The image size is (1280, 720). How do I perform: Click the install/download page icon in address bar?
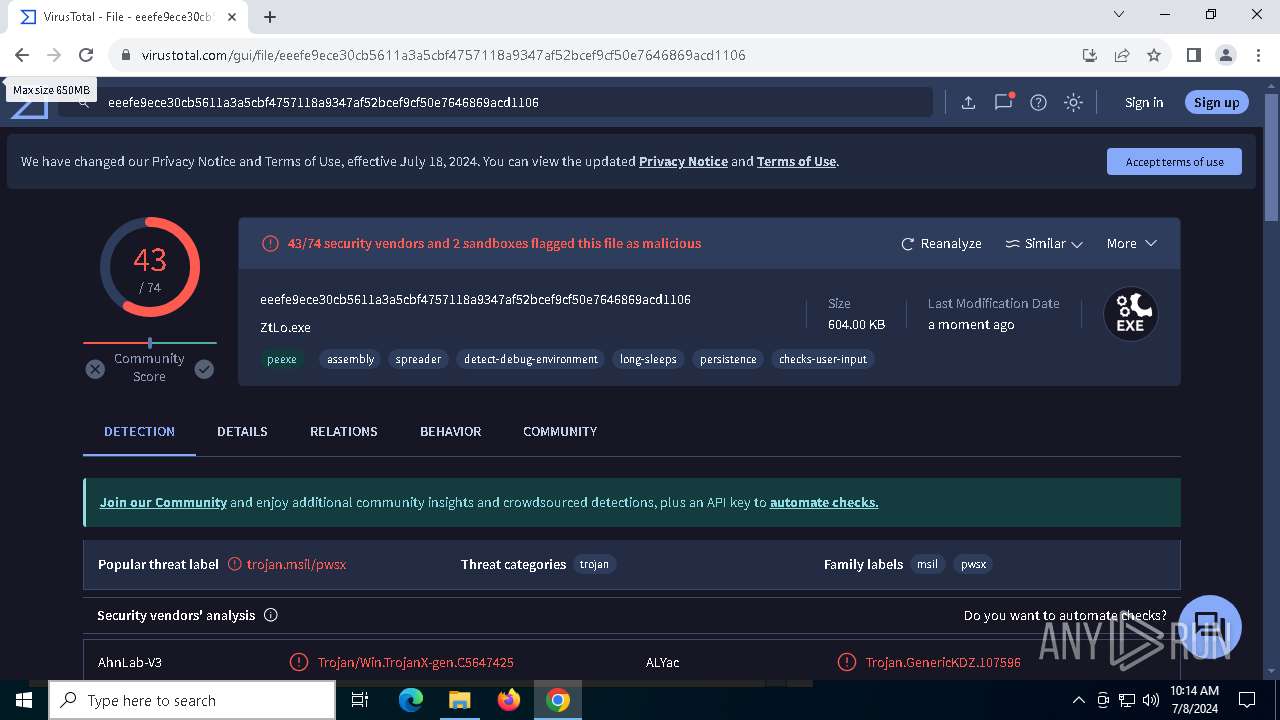pyautogui.click(x=1090, y=55)
